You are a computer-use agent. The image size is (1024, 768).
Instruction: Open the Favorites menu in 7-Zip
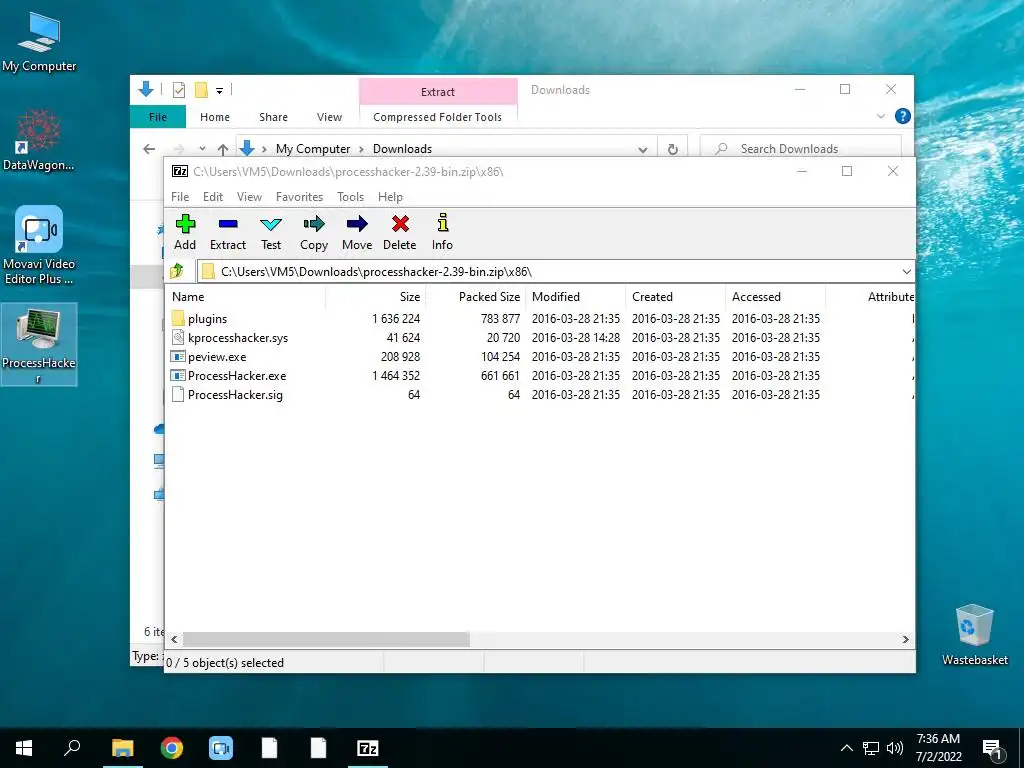pos(299,197)
